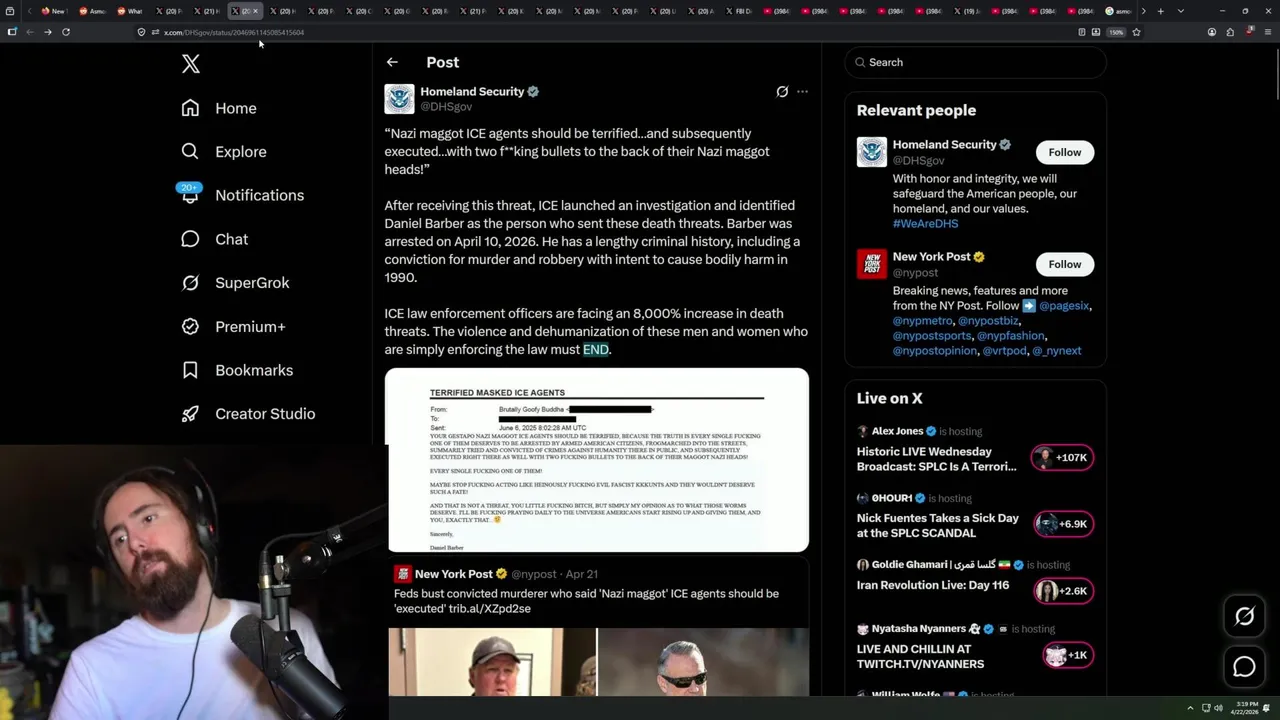Open the SuperGrok icon in sidebar

pos(190,283)
